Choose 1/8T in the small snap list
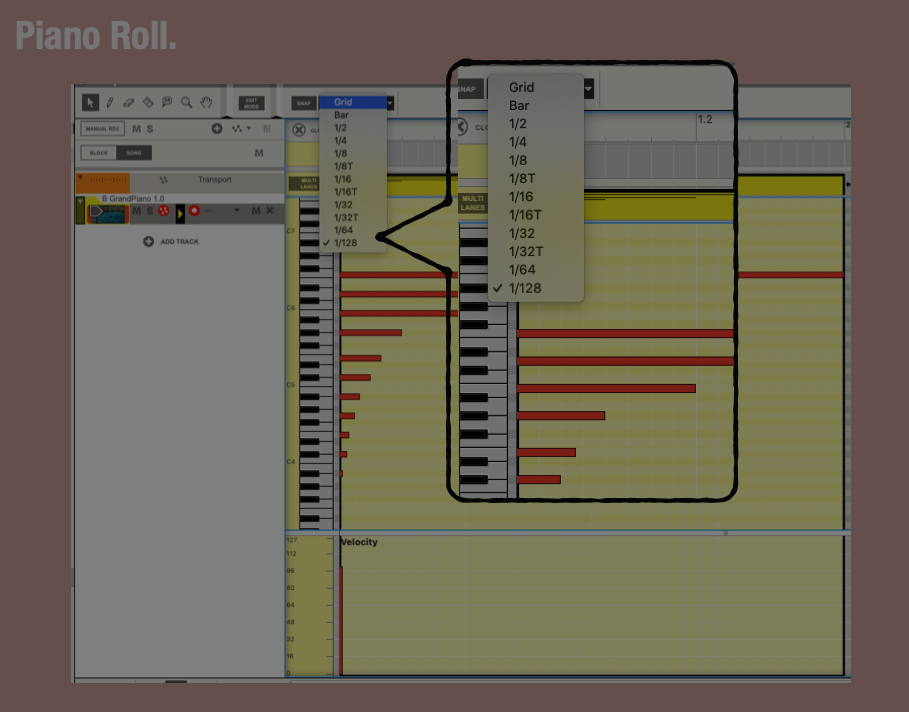 353,166
